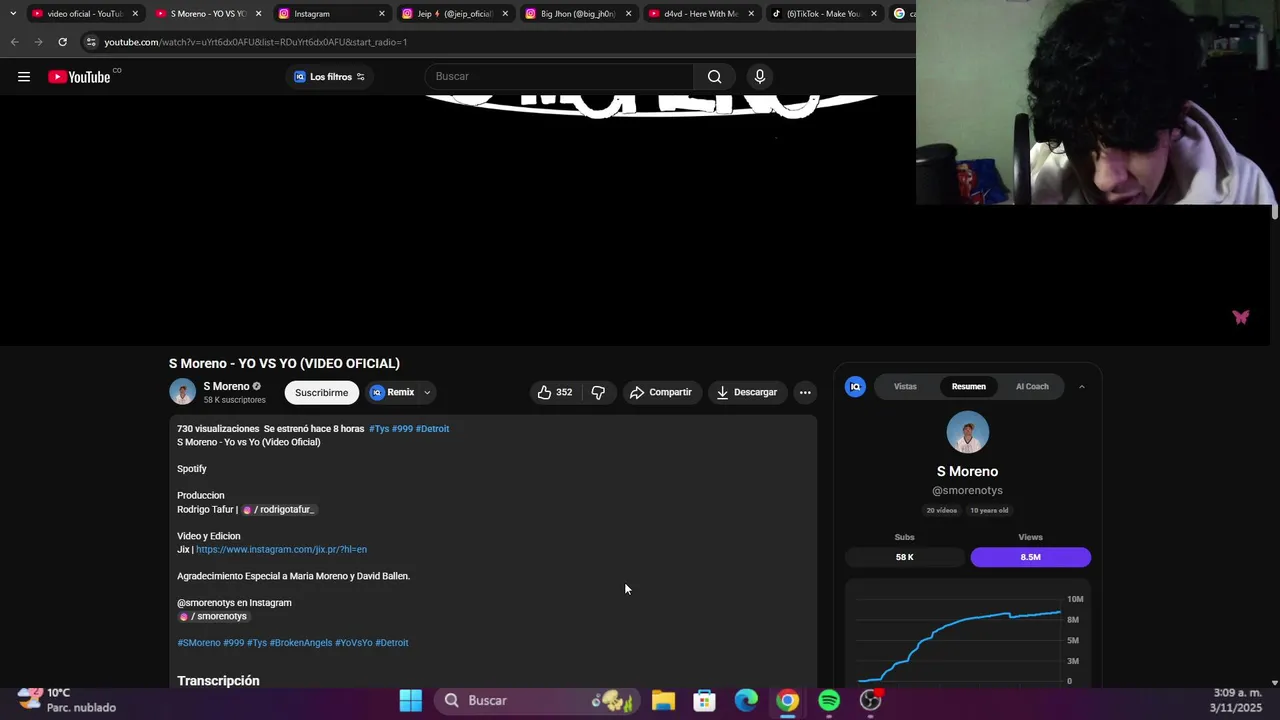This screenshot has width=1280, height=720.
Task: Click the vidIQ logo in side panel
Action: (x=855, y=387)
